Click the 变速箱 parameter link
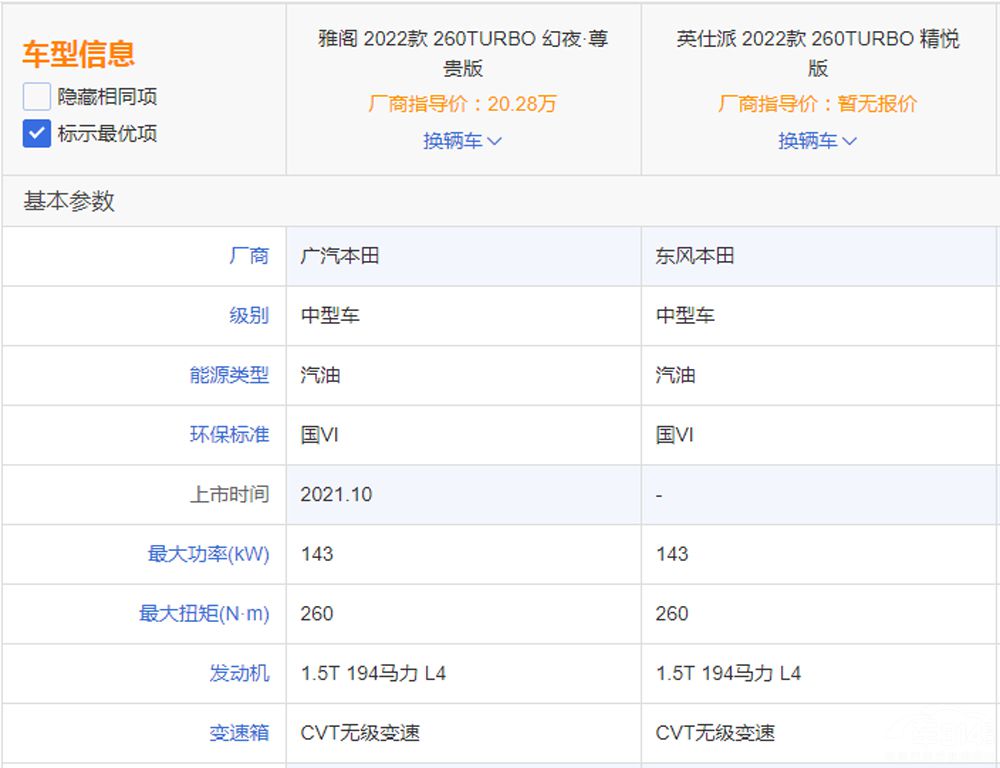 [239, 733]
